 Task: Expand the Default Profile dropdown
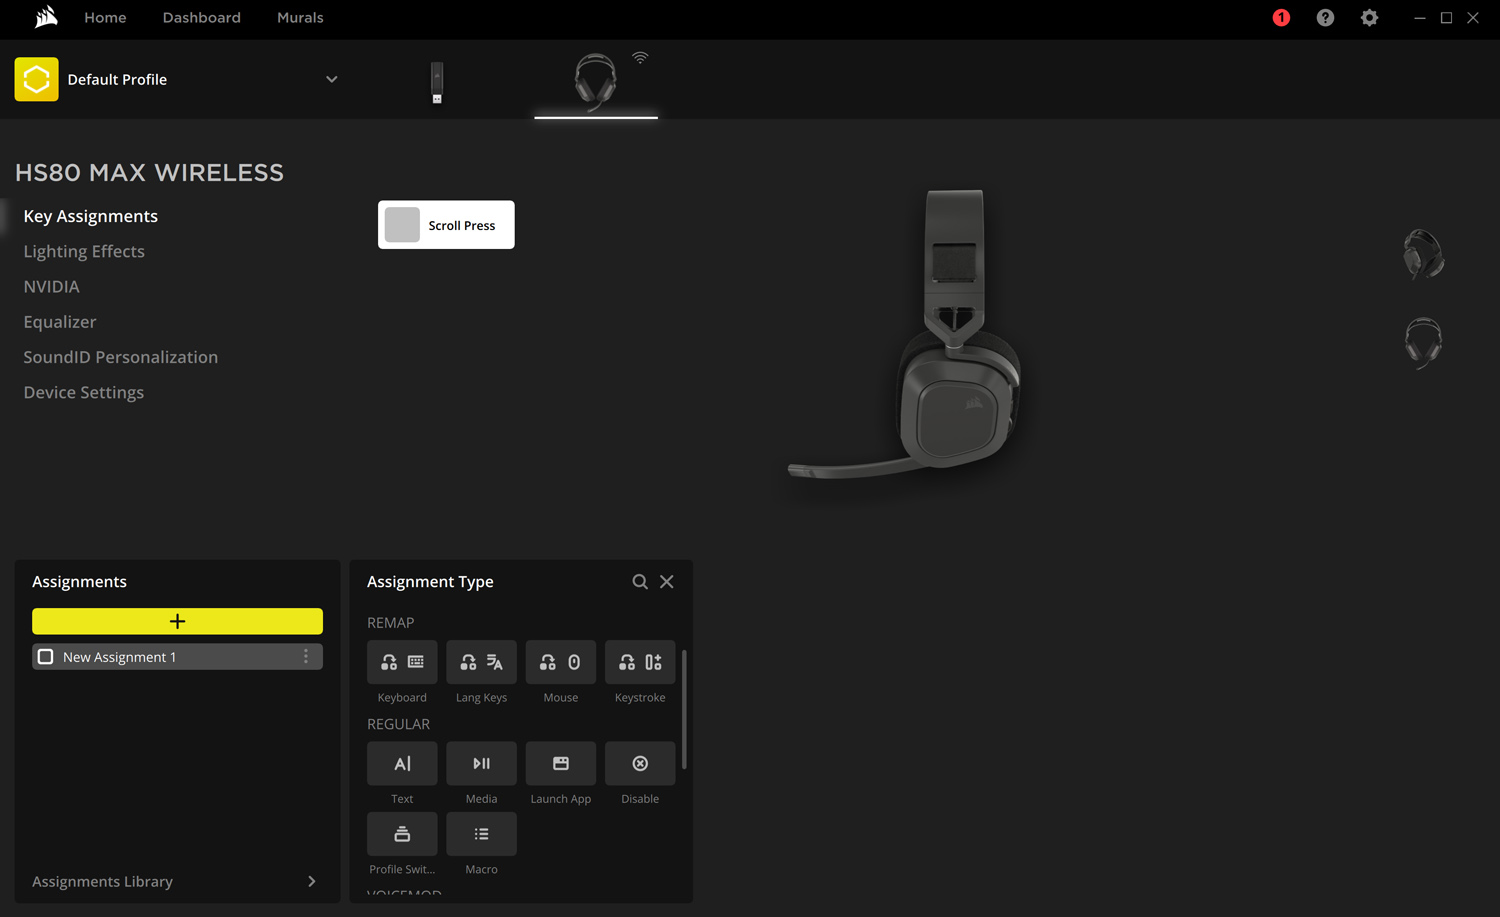coord(332,80)
